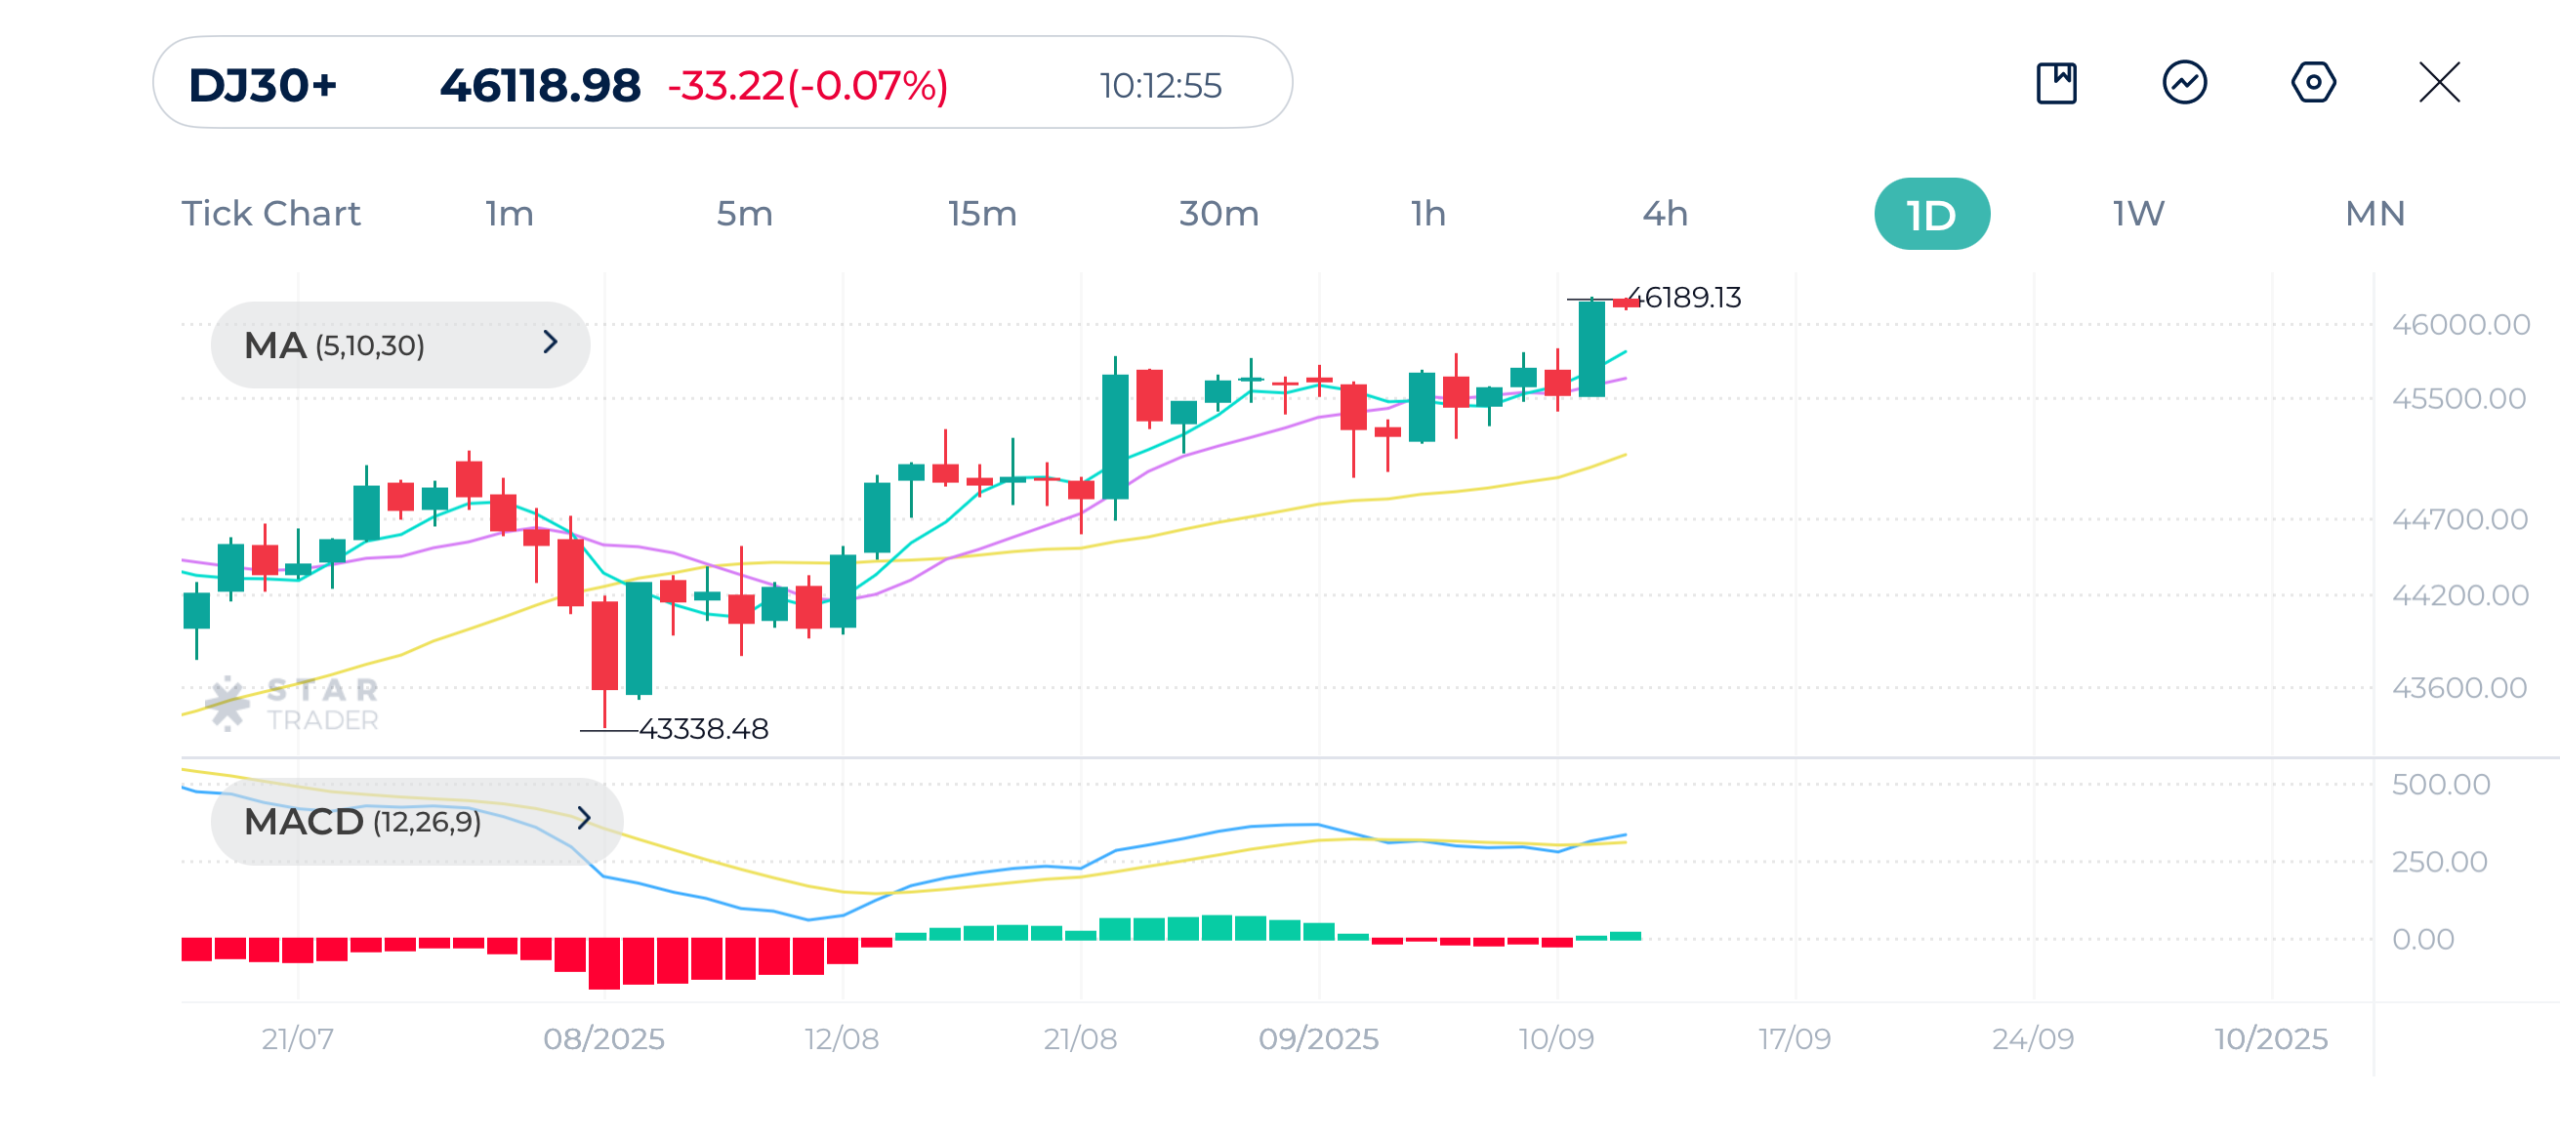Select the 30m timeframe
Viewport: 2560px width, 1136px height.
coord(1218,214)
